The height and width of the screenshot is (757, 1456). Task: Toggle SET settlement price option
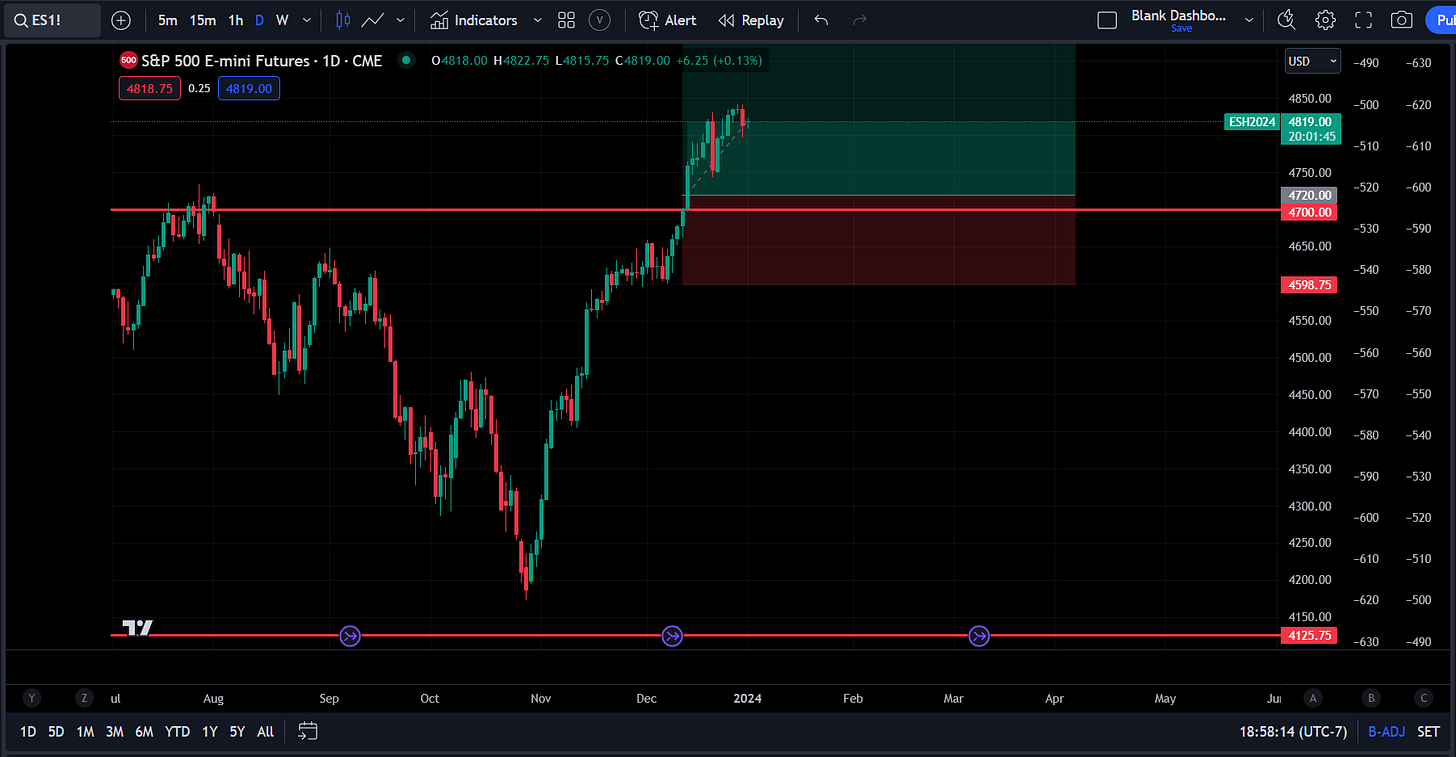[x=1428, y=732]
